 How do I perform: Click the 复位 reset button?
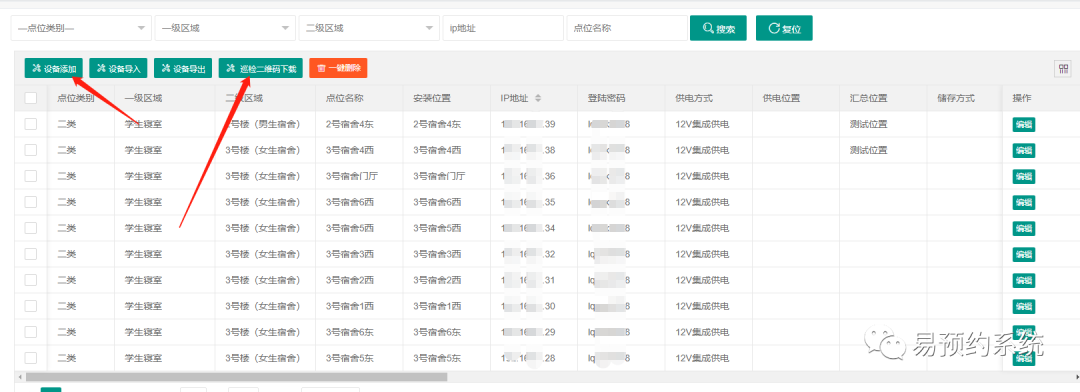(784, 28)
